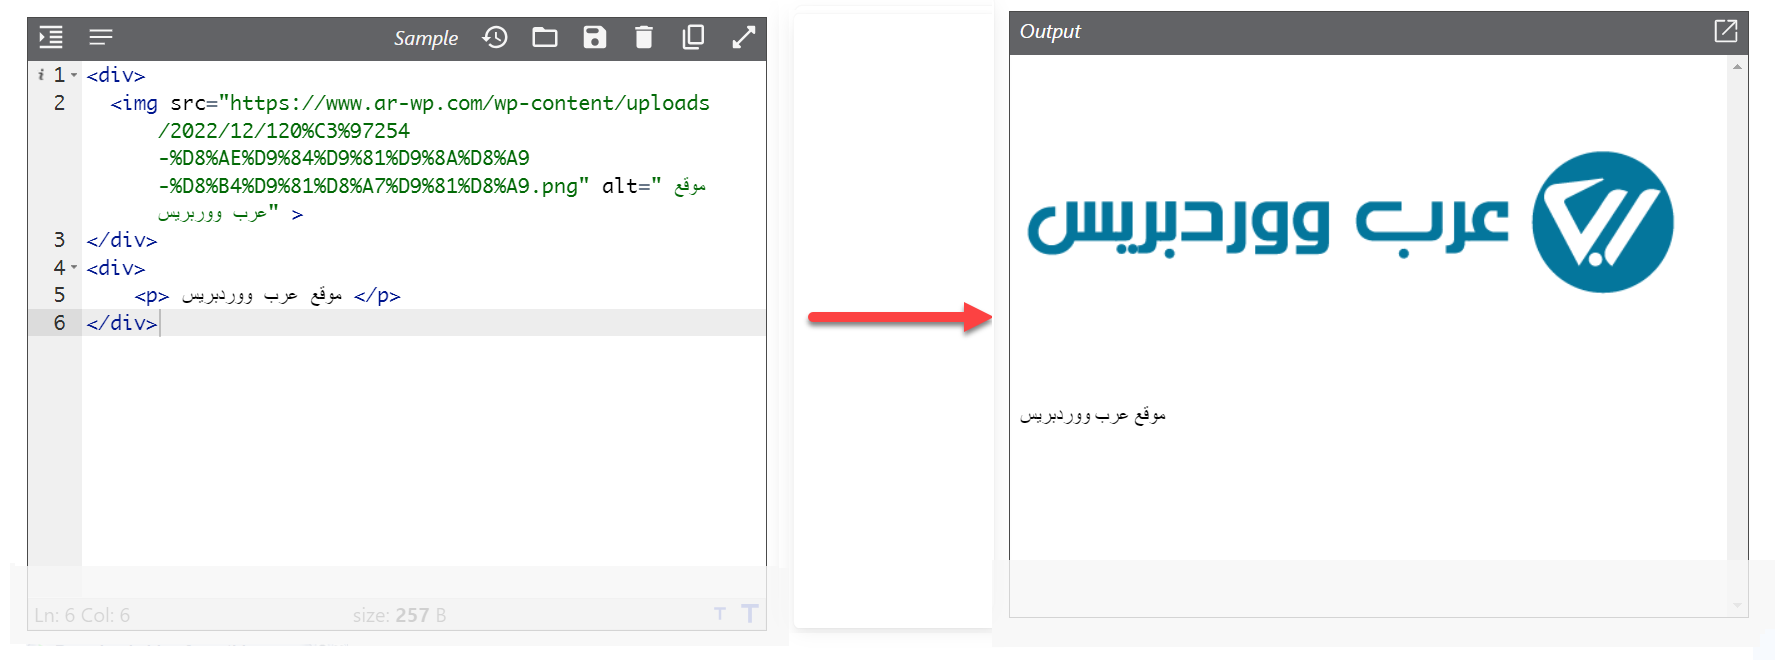Collapse the div fold arrow on line 1
The width and height of the screenshot is (1775, 660).
(74, 75)
